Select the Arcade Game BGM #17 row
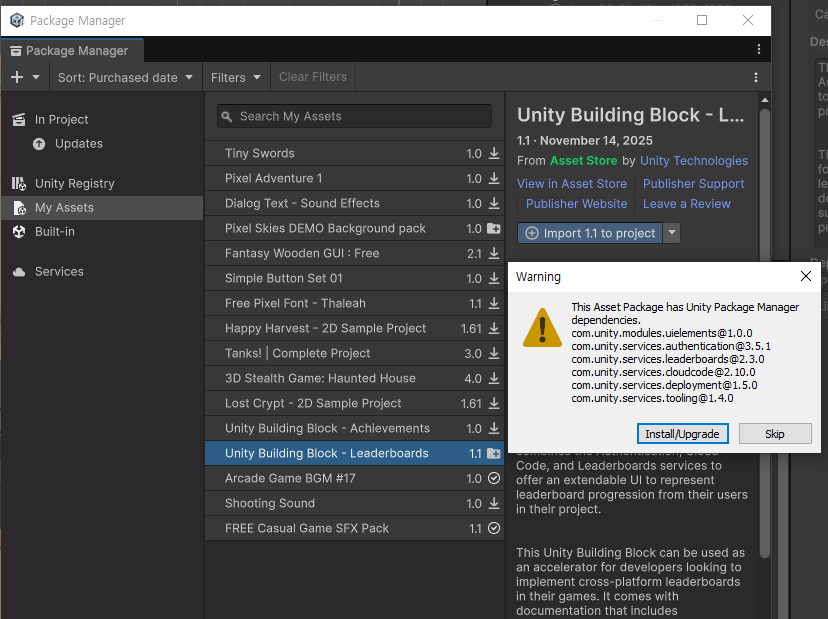 [x=354, y=478]
